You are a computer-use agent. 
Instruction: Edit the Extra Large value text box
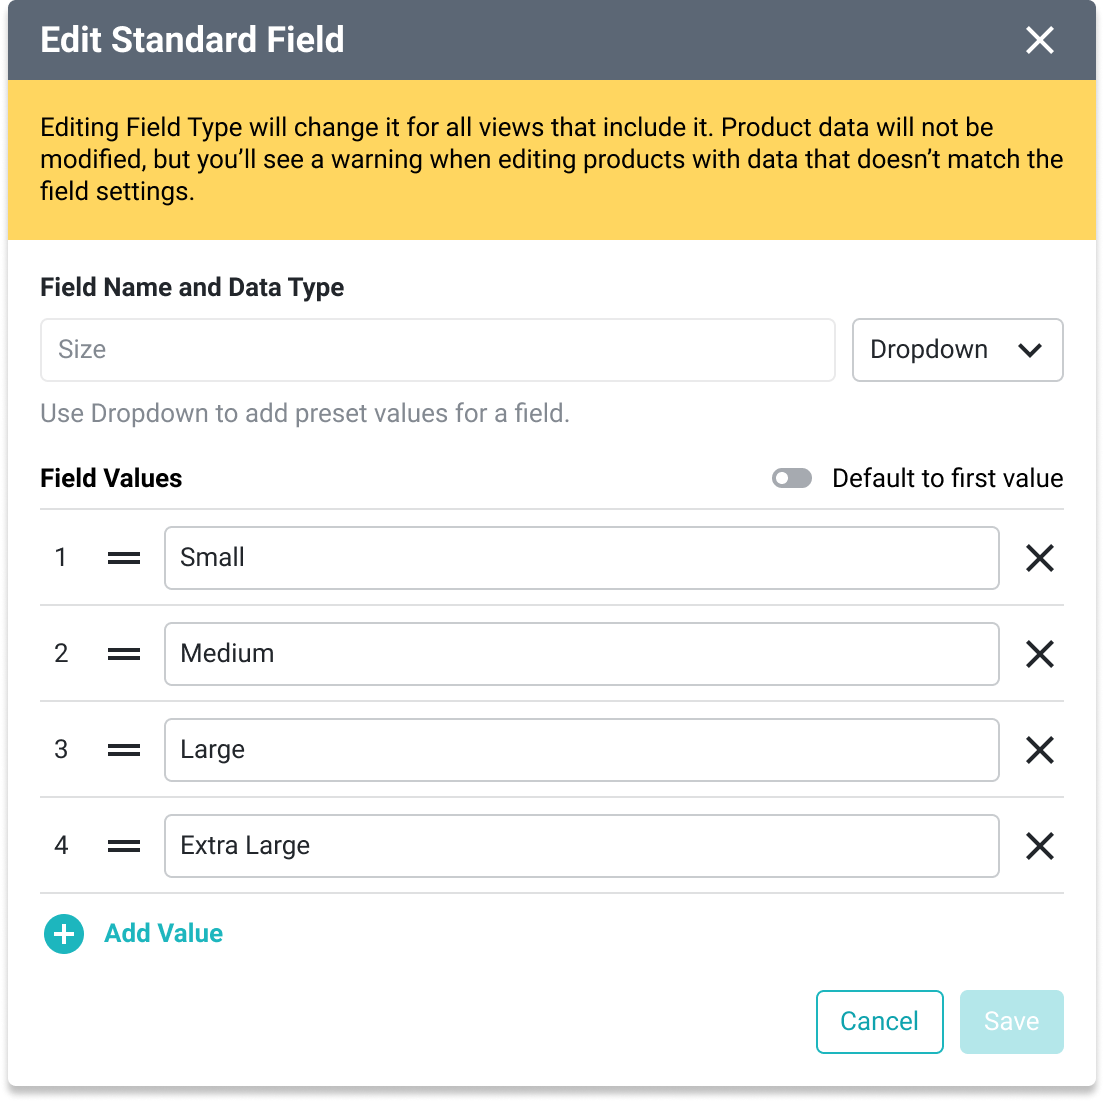pyautogui.click(x=581, y=846)
